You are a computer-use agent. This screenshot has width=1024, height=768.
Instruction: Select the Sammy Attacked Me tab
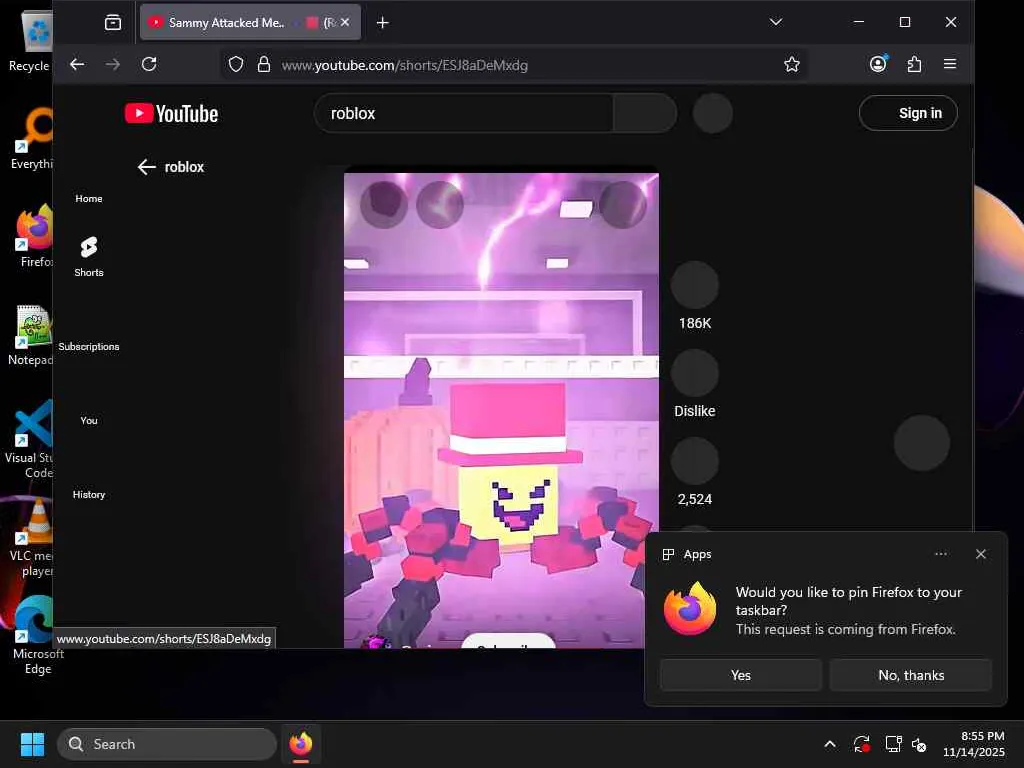point(251,22)
